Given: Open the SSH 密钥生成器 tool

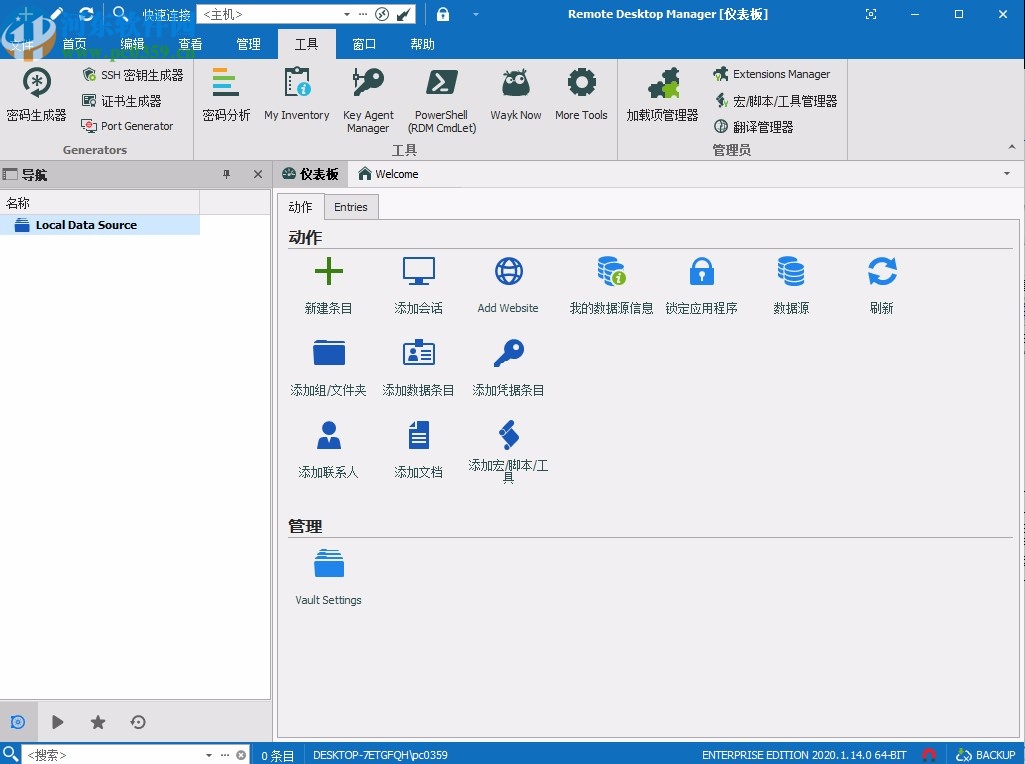Looking at the screenshot, I should (127, 74).
